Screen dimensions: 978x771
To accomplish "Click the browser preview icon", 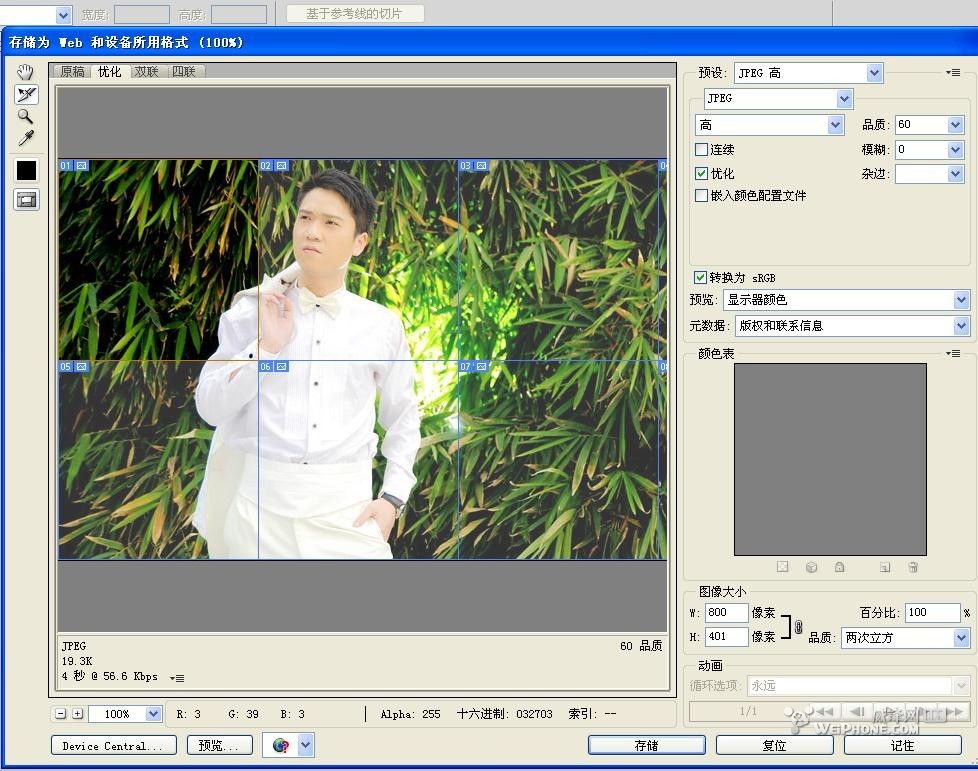I will click(x=281, y=745).
